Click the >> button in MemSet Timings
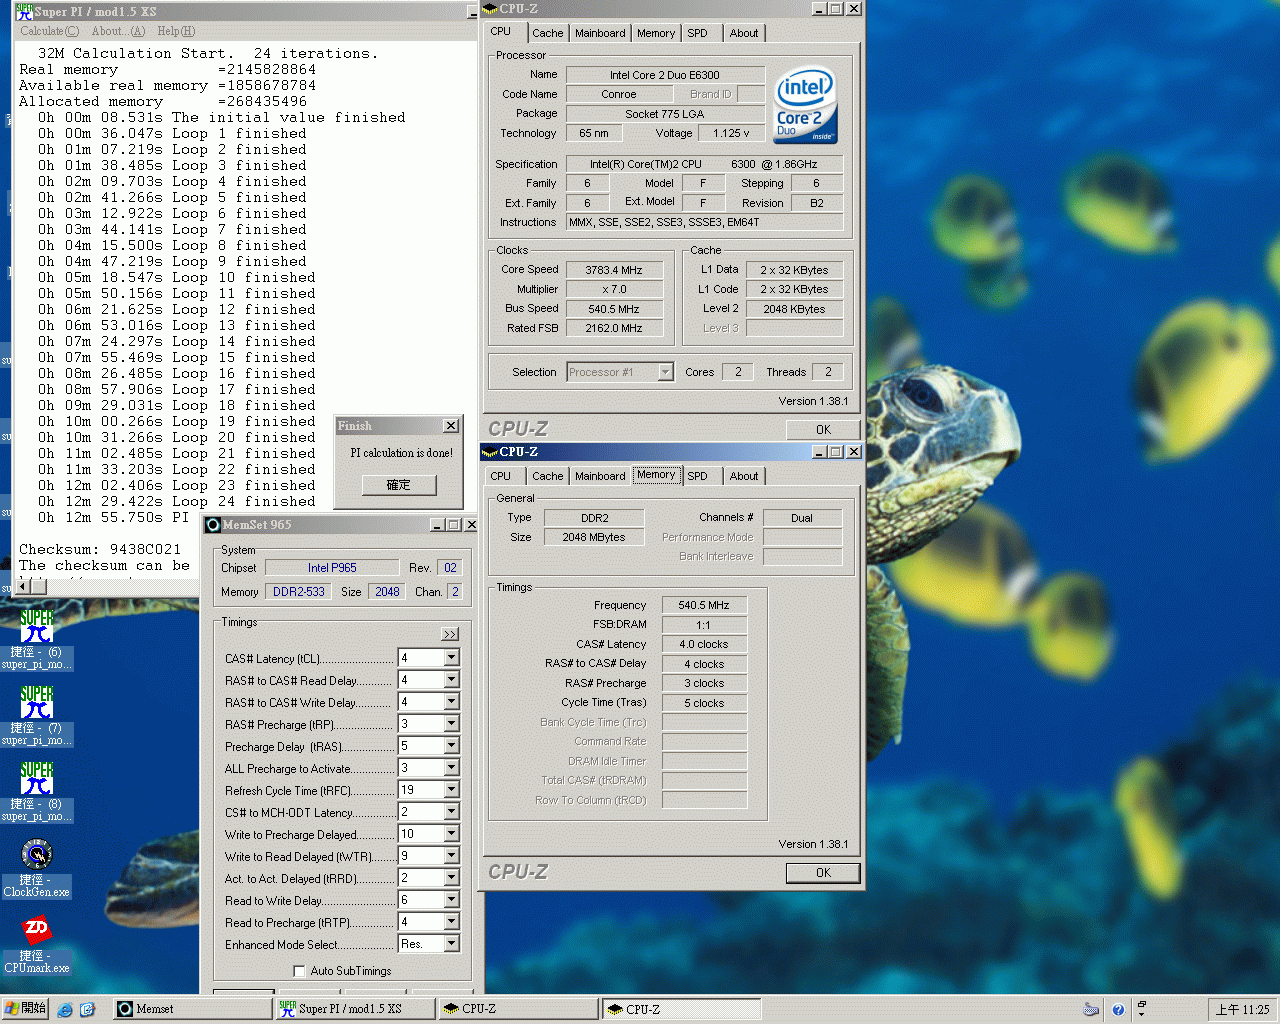This screenshot has width=1280, height=1024. click(x=450, y=634)
